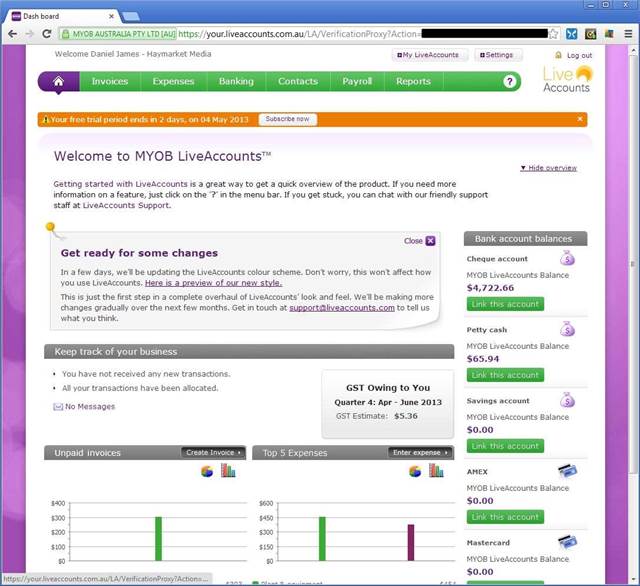Click the Savings account money bag icon

pyautogui.click(x=567, y=400)
